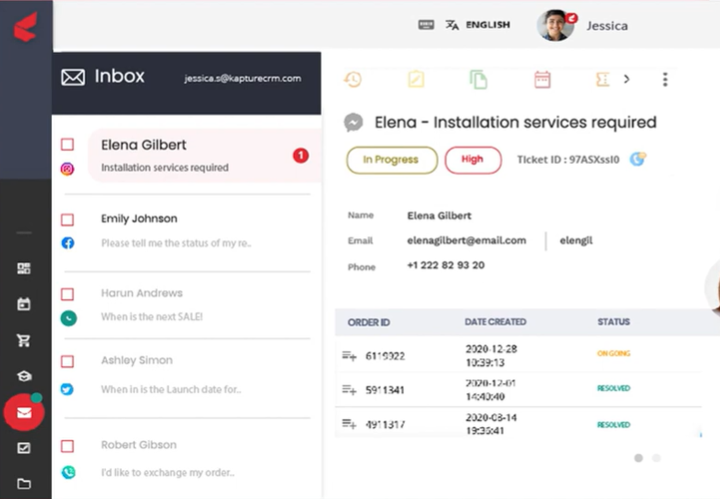Click the unread badge on Elena Gilbert
Viewport: 720px width, 499px height.
[x=301, y=156]
